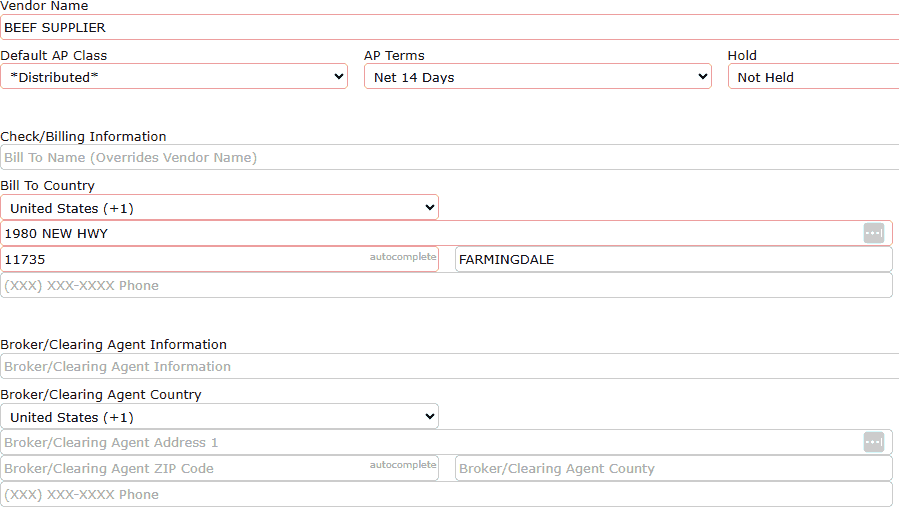The height and width of the screenshot is (507, 899).
Task: Click autocomplete in the Broker ZIP Code field
Action: point(403,465)
